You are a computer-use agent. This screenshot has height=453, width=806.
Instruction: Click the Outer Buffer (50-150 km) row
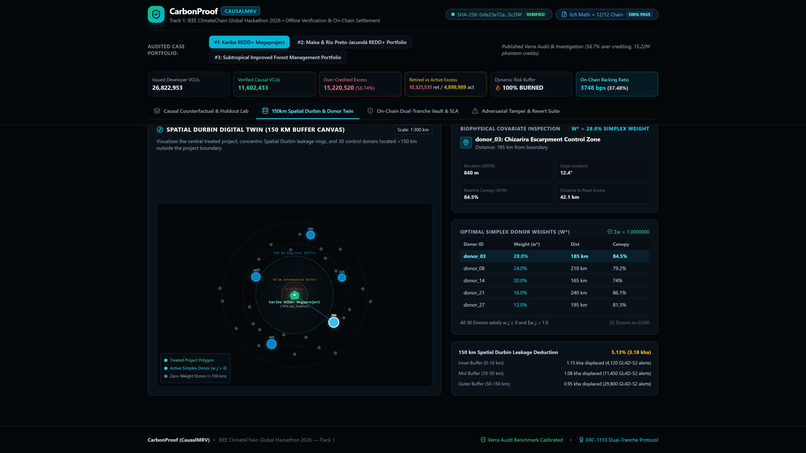554,384
